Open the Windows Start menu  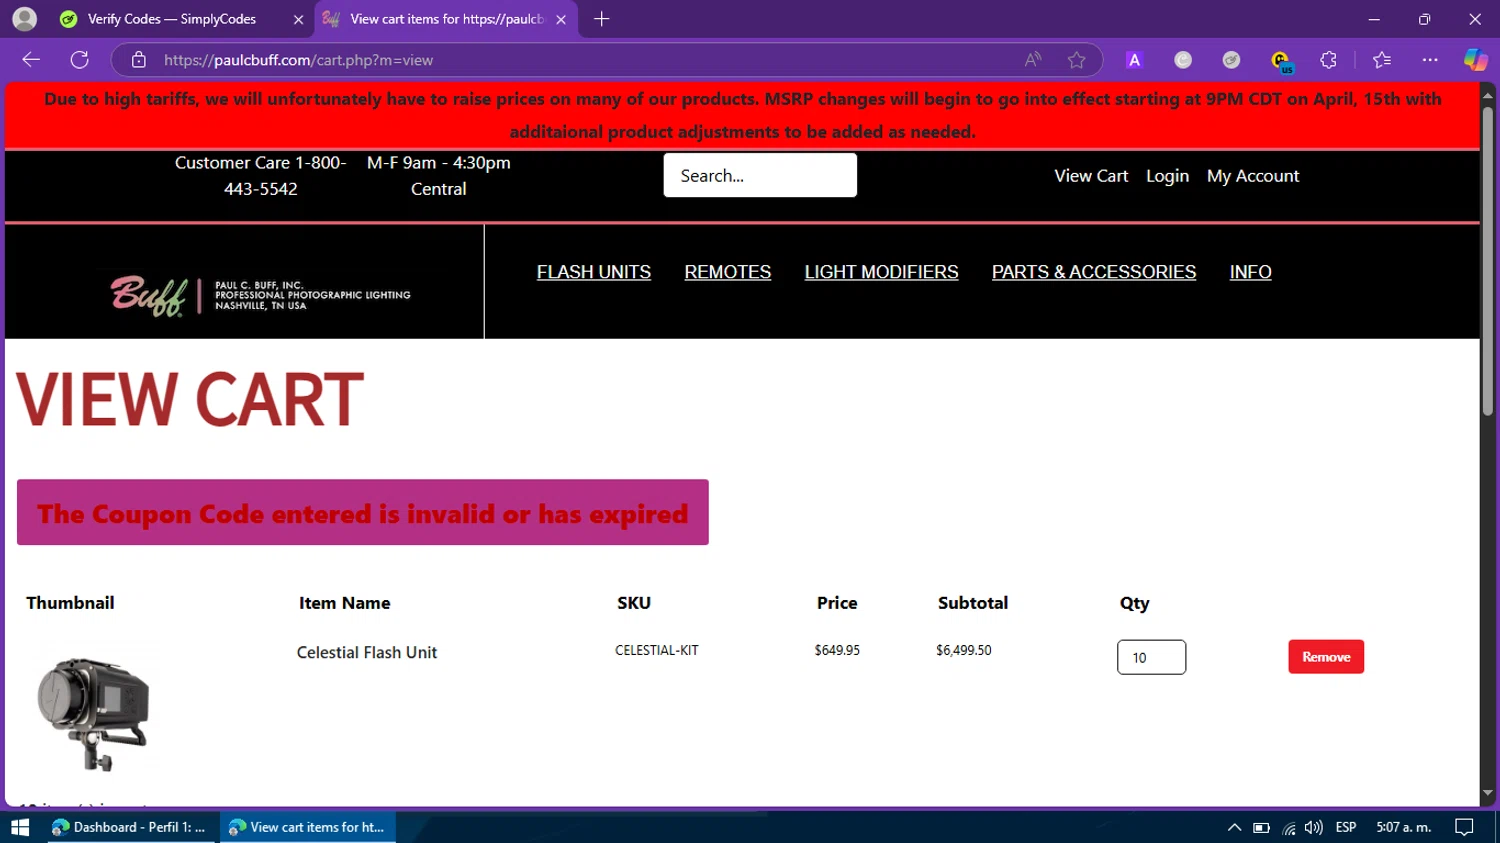(x=20, y=827)
